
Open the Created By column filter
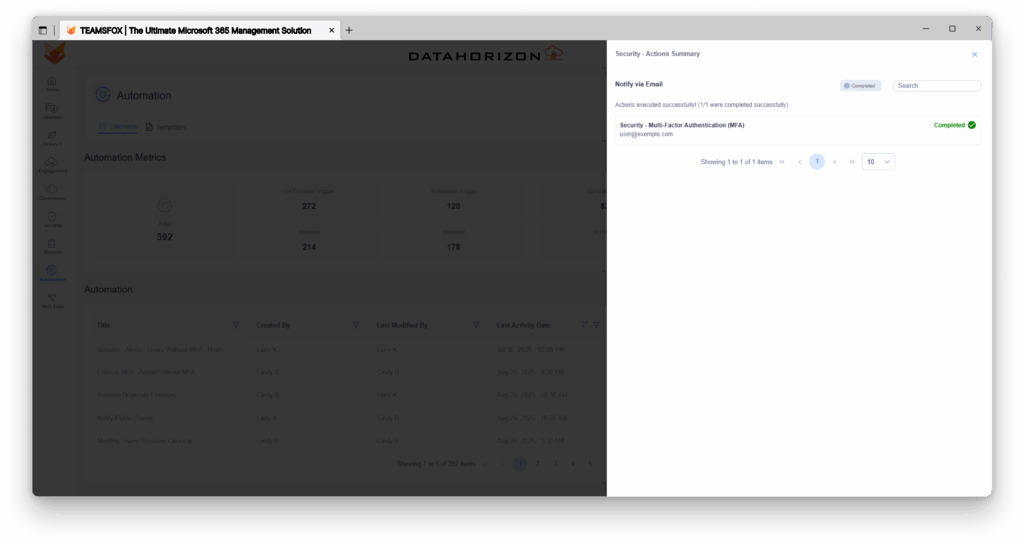click(356, 325)
